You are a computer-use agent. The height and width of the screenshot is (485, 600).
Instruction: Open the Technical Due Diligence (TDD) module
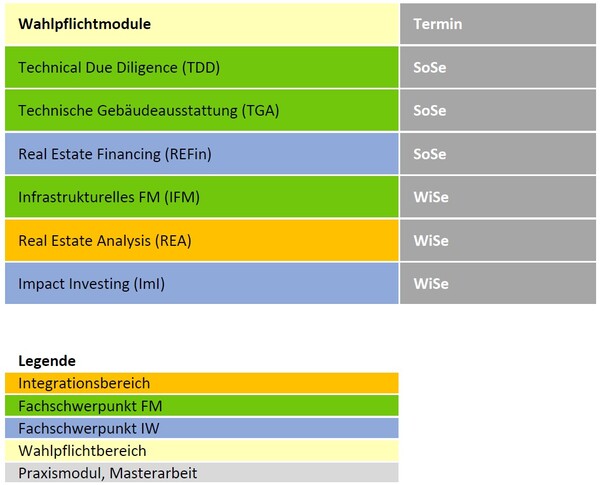tap(200, 68)
